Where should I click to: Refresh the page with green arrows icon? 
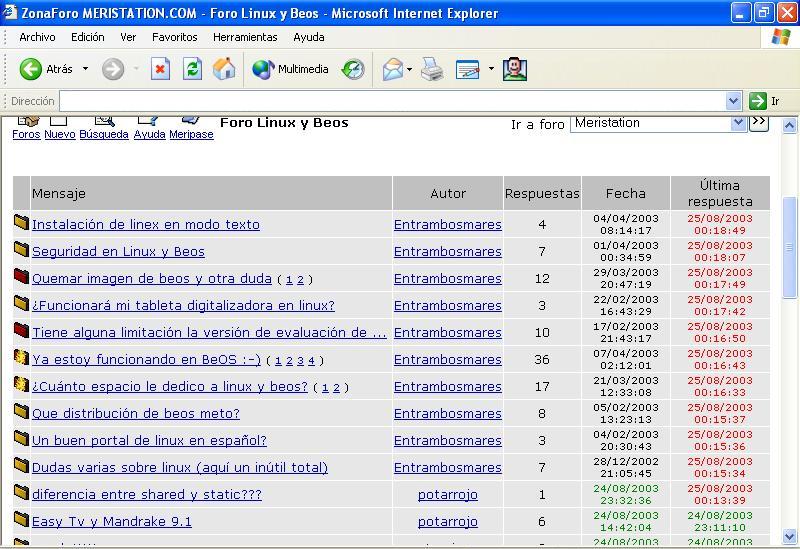click(x=192, y=69)
